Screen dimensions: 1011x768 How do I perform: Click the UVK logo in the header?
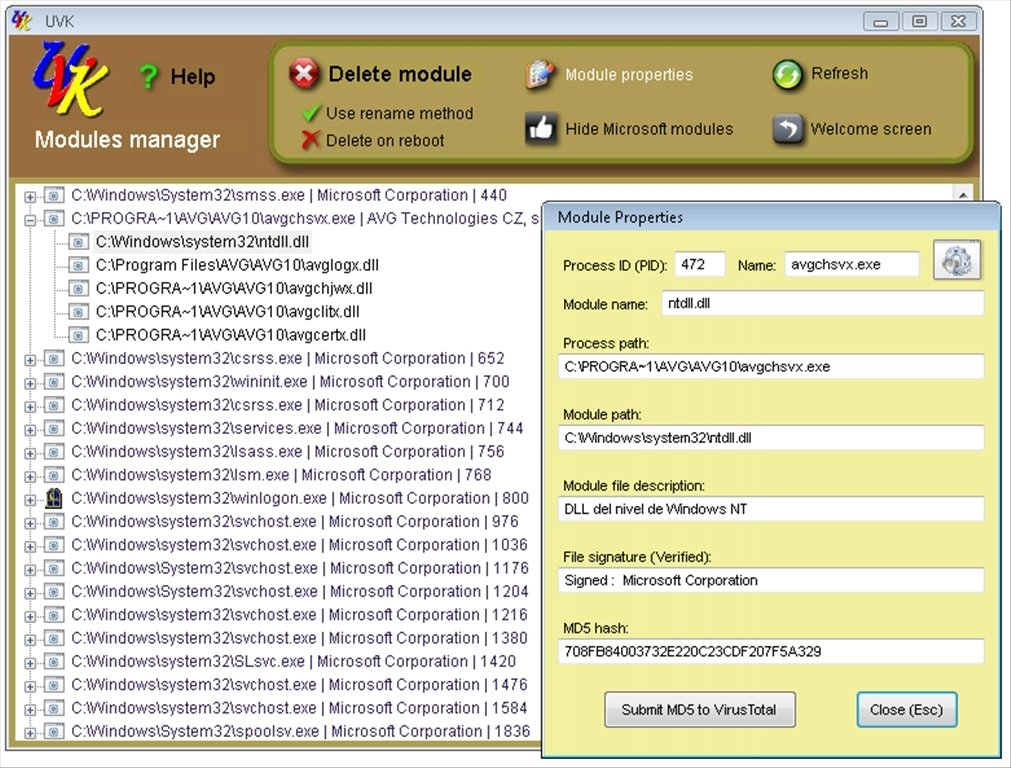70,79
